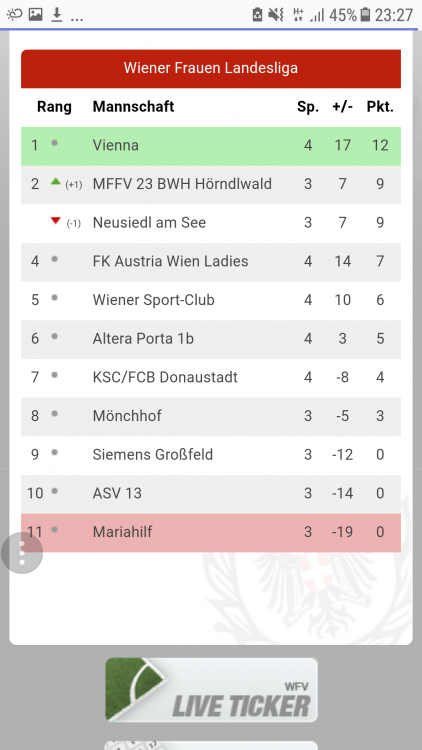Open the status bar overflow dots

[x=77, y=19]
